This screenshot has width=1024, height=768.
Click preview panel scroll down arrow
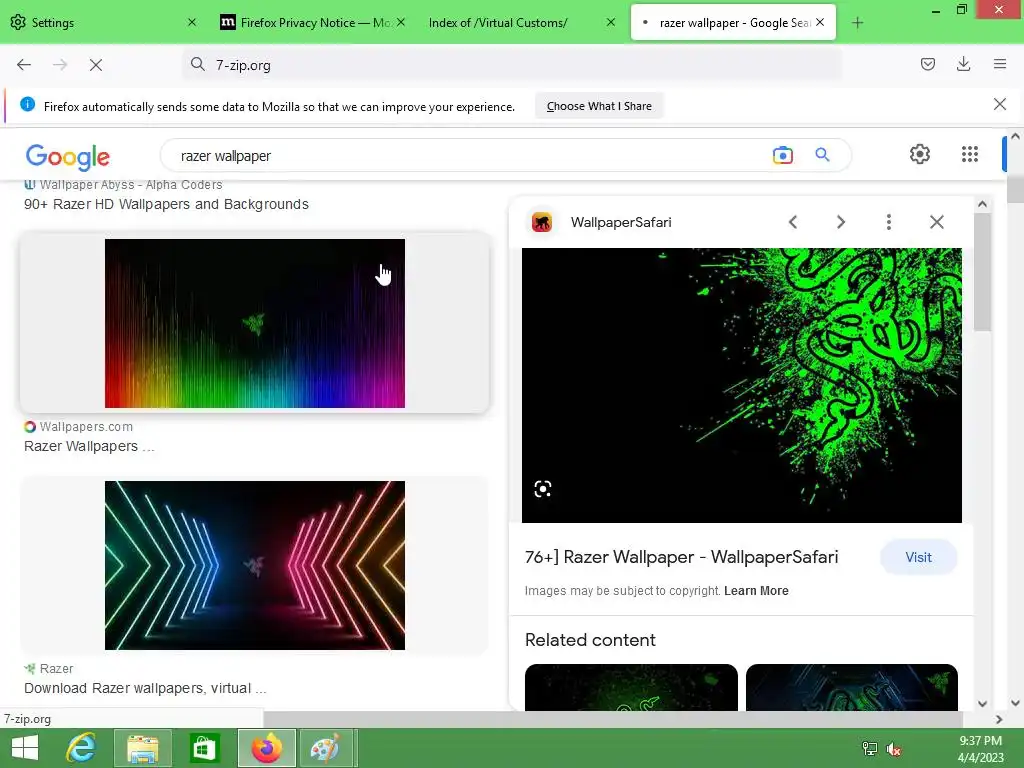click(x=982, y=703)
